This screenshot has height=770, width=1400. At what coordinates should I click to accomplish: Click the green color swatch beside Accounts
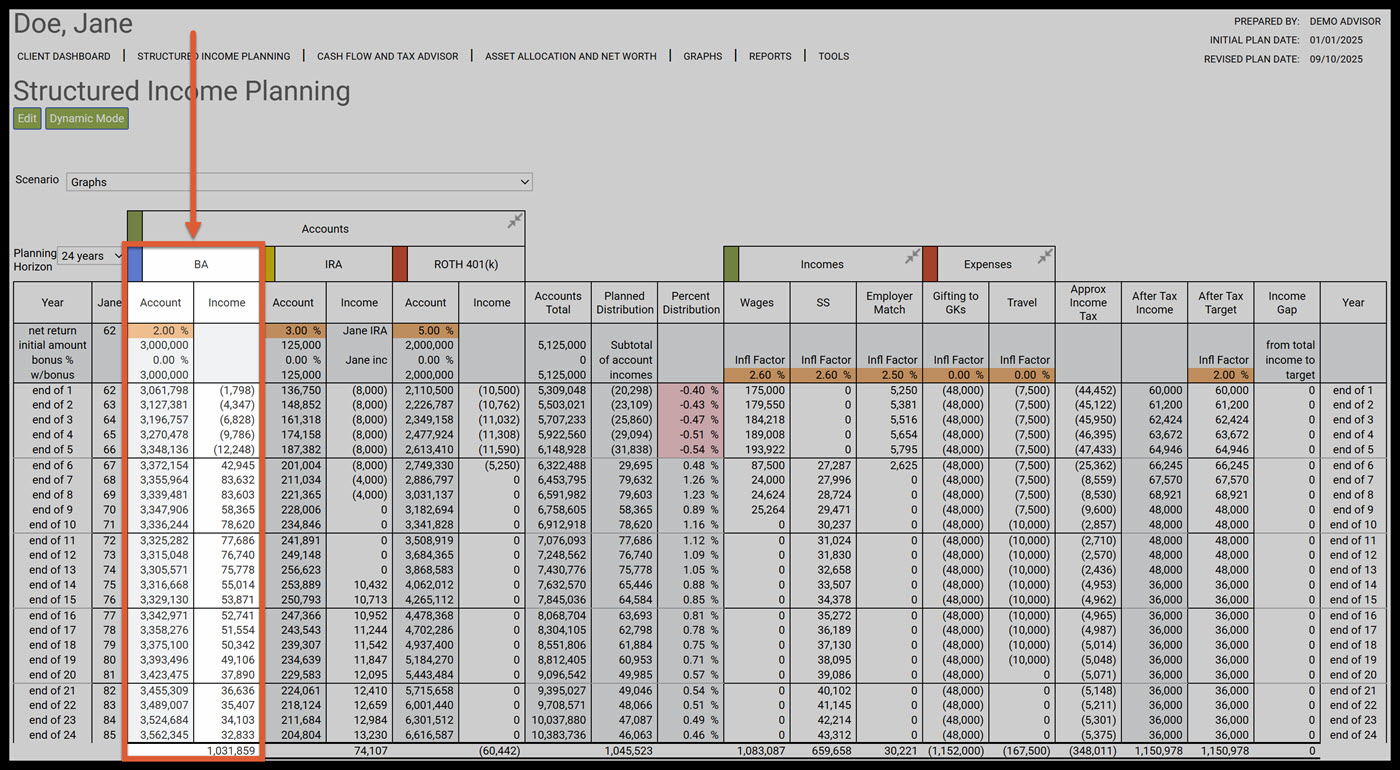click(x=135, y=228)
